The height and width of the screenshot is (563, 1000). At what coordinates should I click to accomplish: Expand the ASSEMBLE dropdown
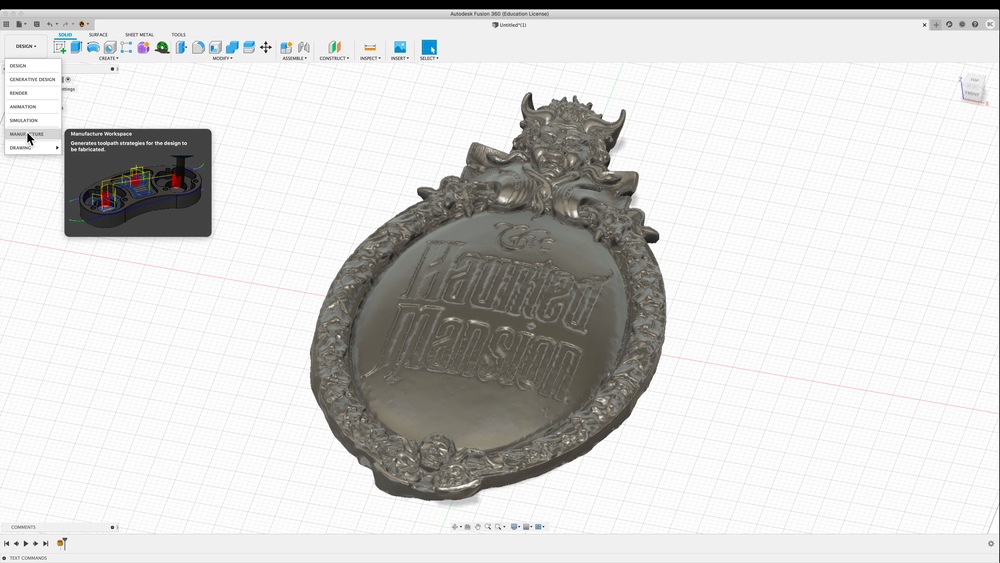coord(295,58)
